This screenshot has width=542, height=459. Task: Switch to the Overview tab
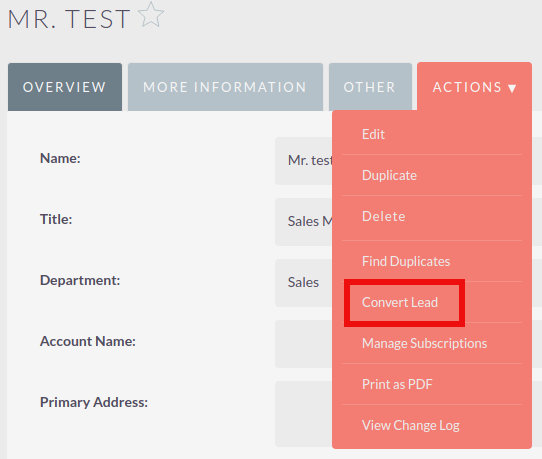65,87
